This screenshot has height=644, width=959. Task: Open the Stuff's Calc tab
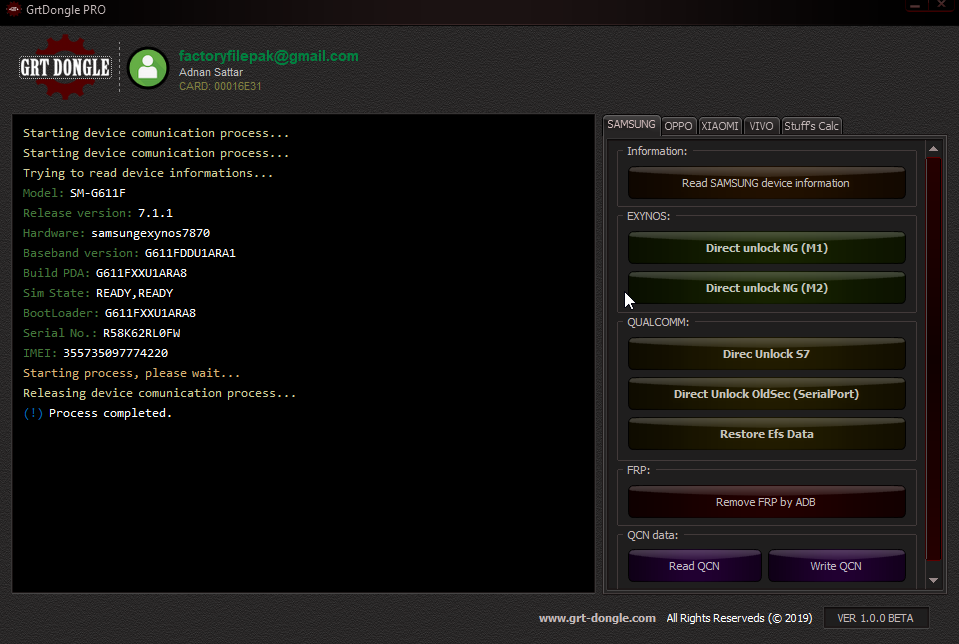point(811,126)
